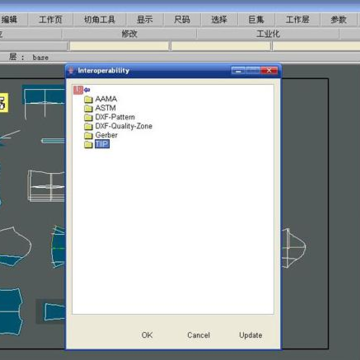Open the 尺码 menu
The width and height of the screenshot is (360, 360).
[x=182, y=20]
